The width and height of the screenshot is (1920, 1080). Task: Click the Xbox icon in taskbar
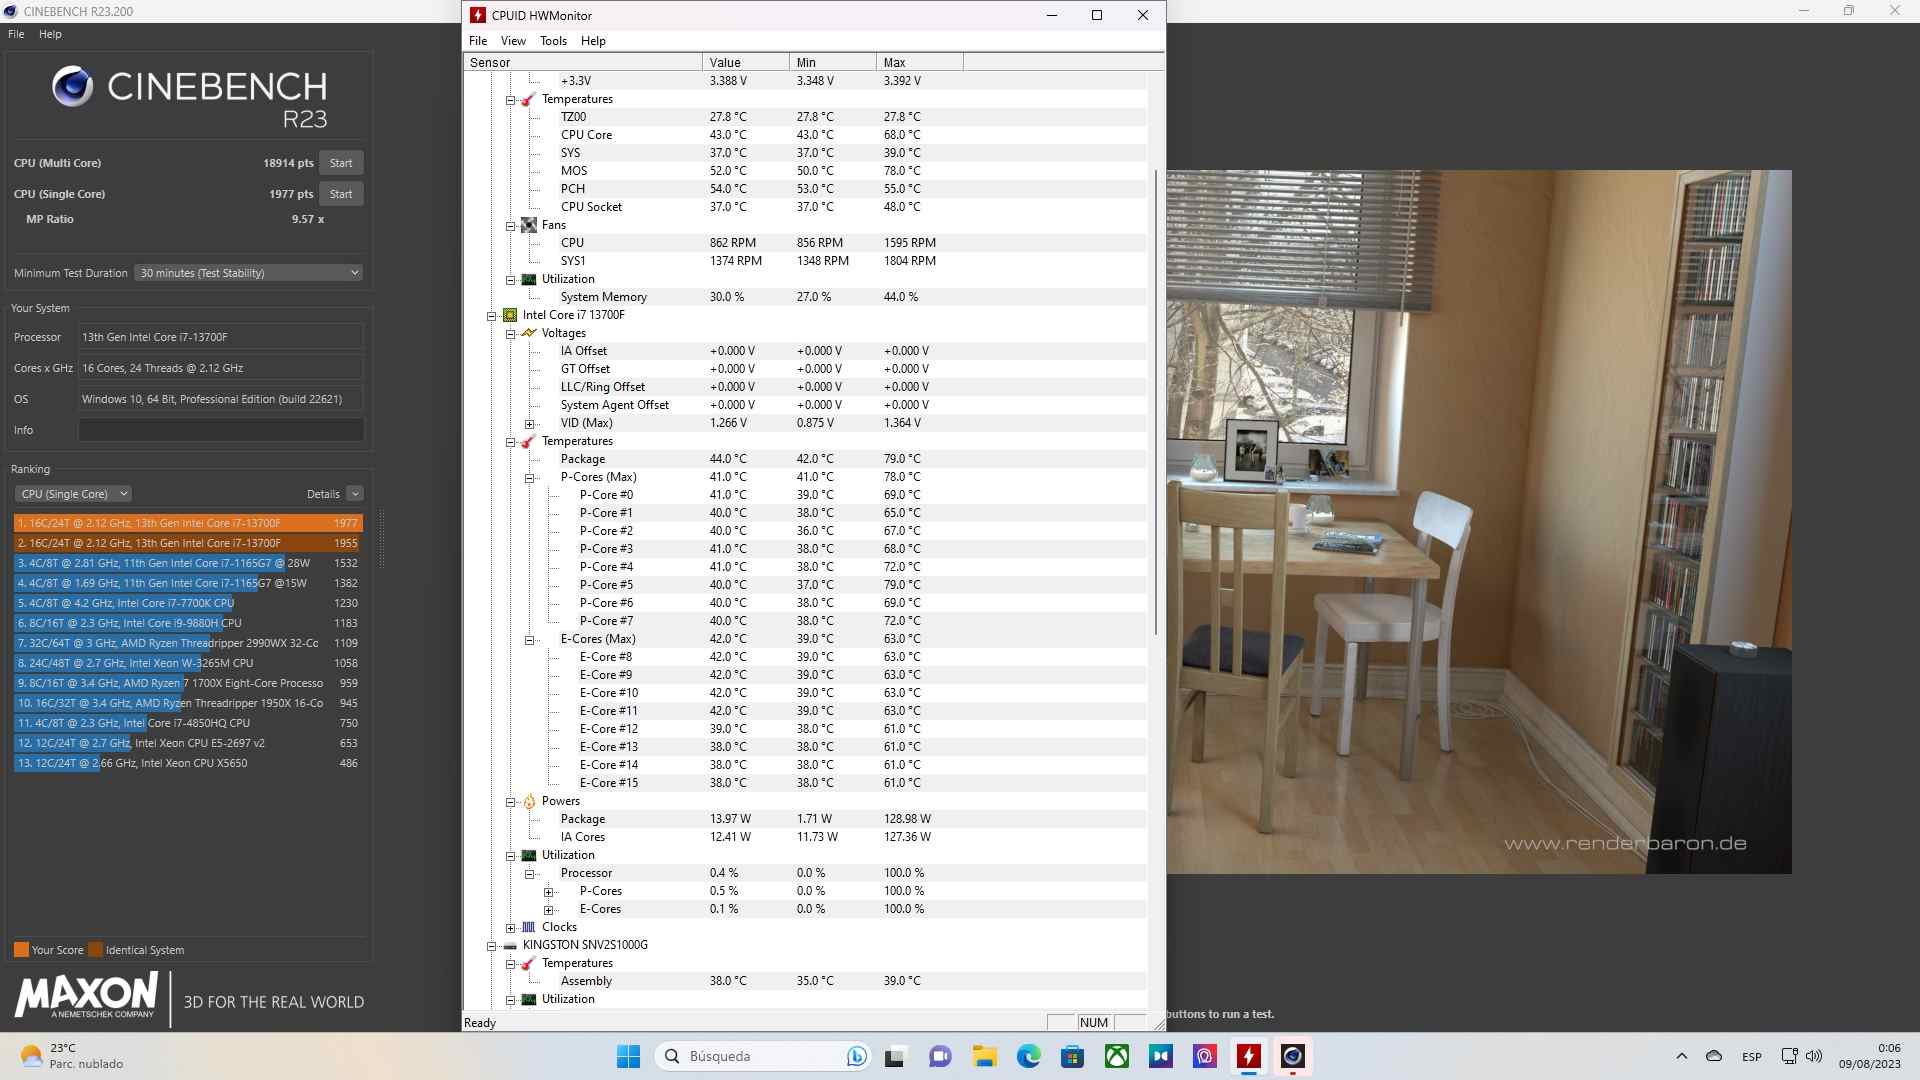click(1116, 1056)
